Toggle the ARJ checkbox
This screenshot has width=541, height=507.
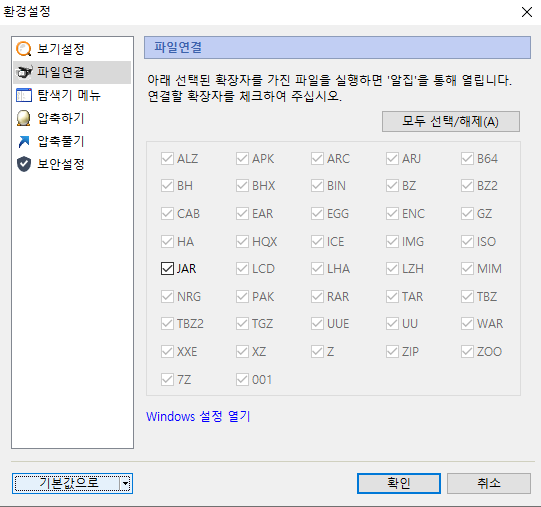pos(392,159)
